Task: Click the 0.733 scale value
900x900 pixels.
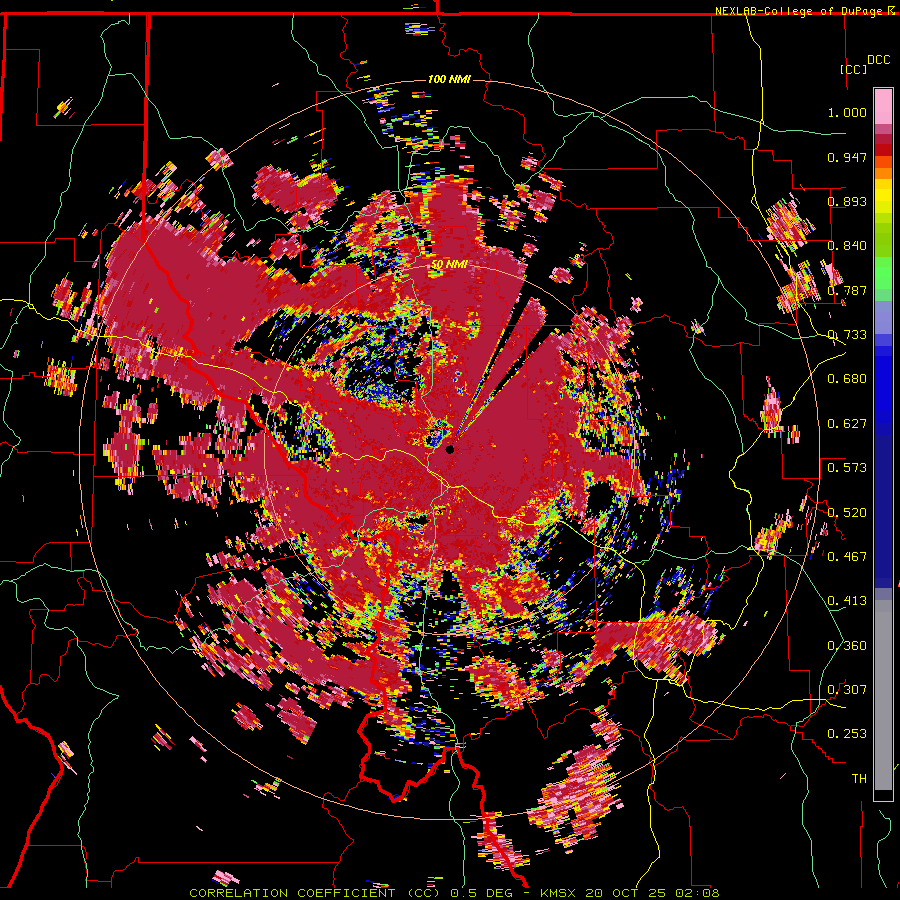Action: (847, 335)
